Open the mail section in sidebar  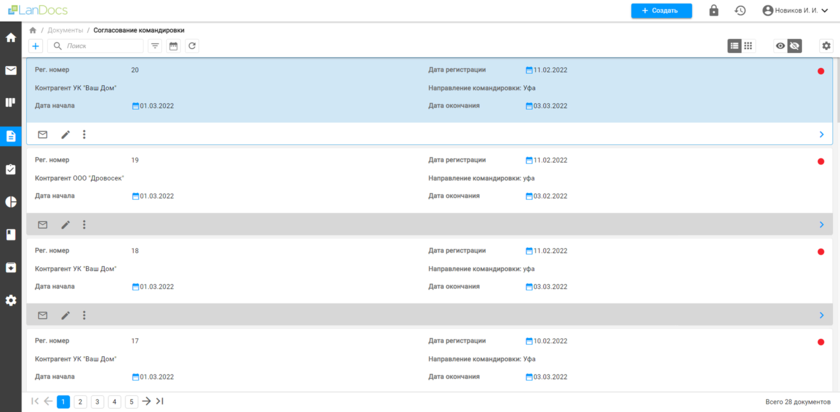11,71
